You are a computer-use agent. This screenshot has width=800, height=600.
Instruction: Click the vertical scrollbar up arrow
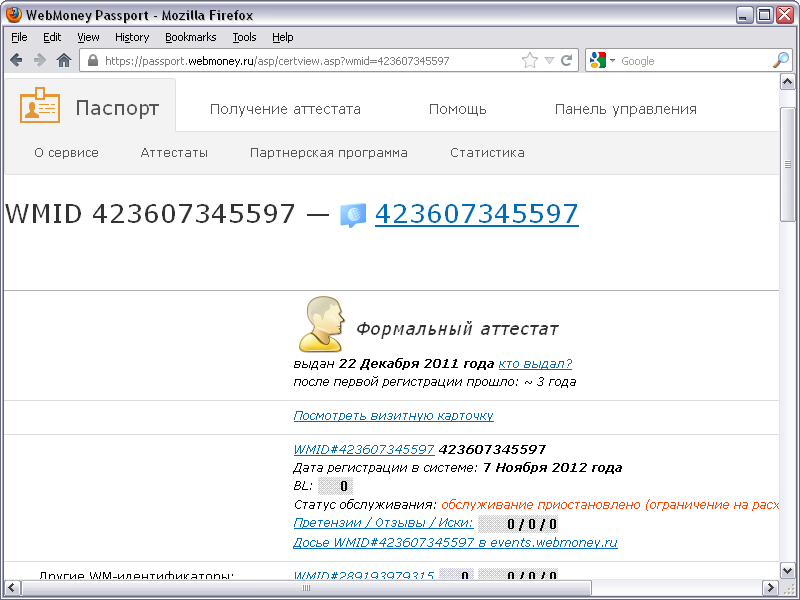787,82
